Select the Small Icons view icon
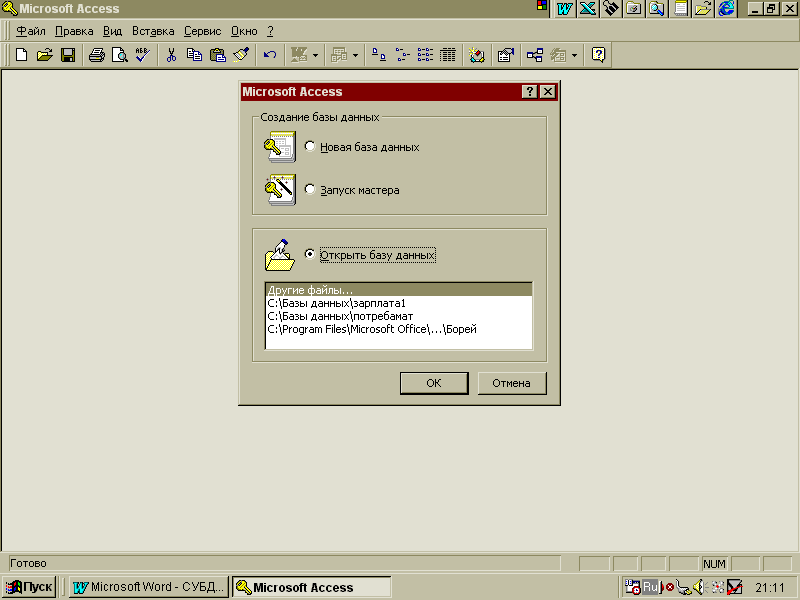 click(x=402, y=55)
